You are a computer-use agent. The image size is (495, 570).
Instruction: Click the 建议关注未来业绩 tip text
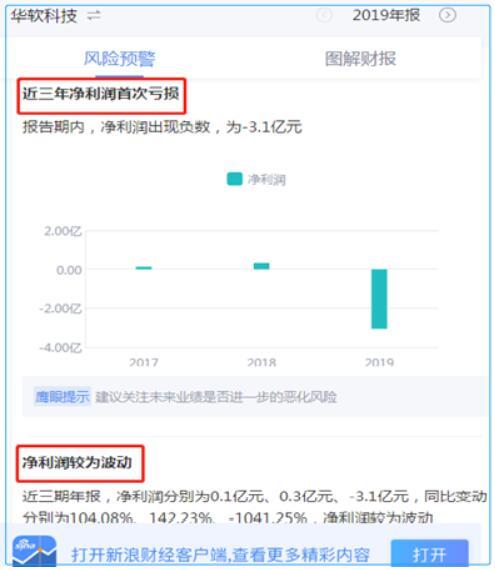point(216,397)
